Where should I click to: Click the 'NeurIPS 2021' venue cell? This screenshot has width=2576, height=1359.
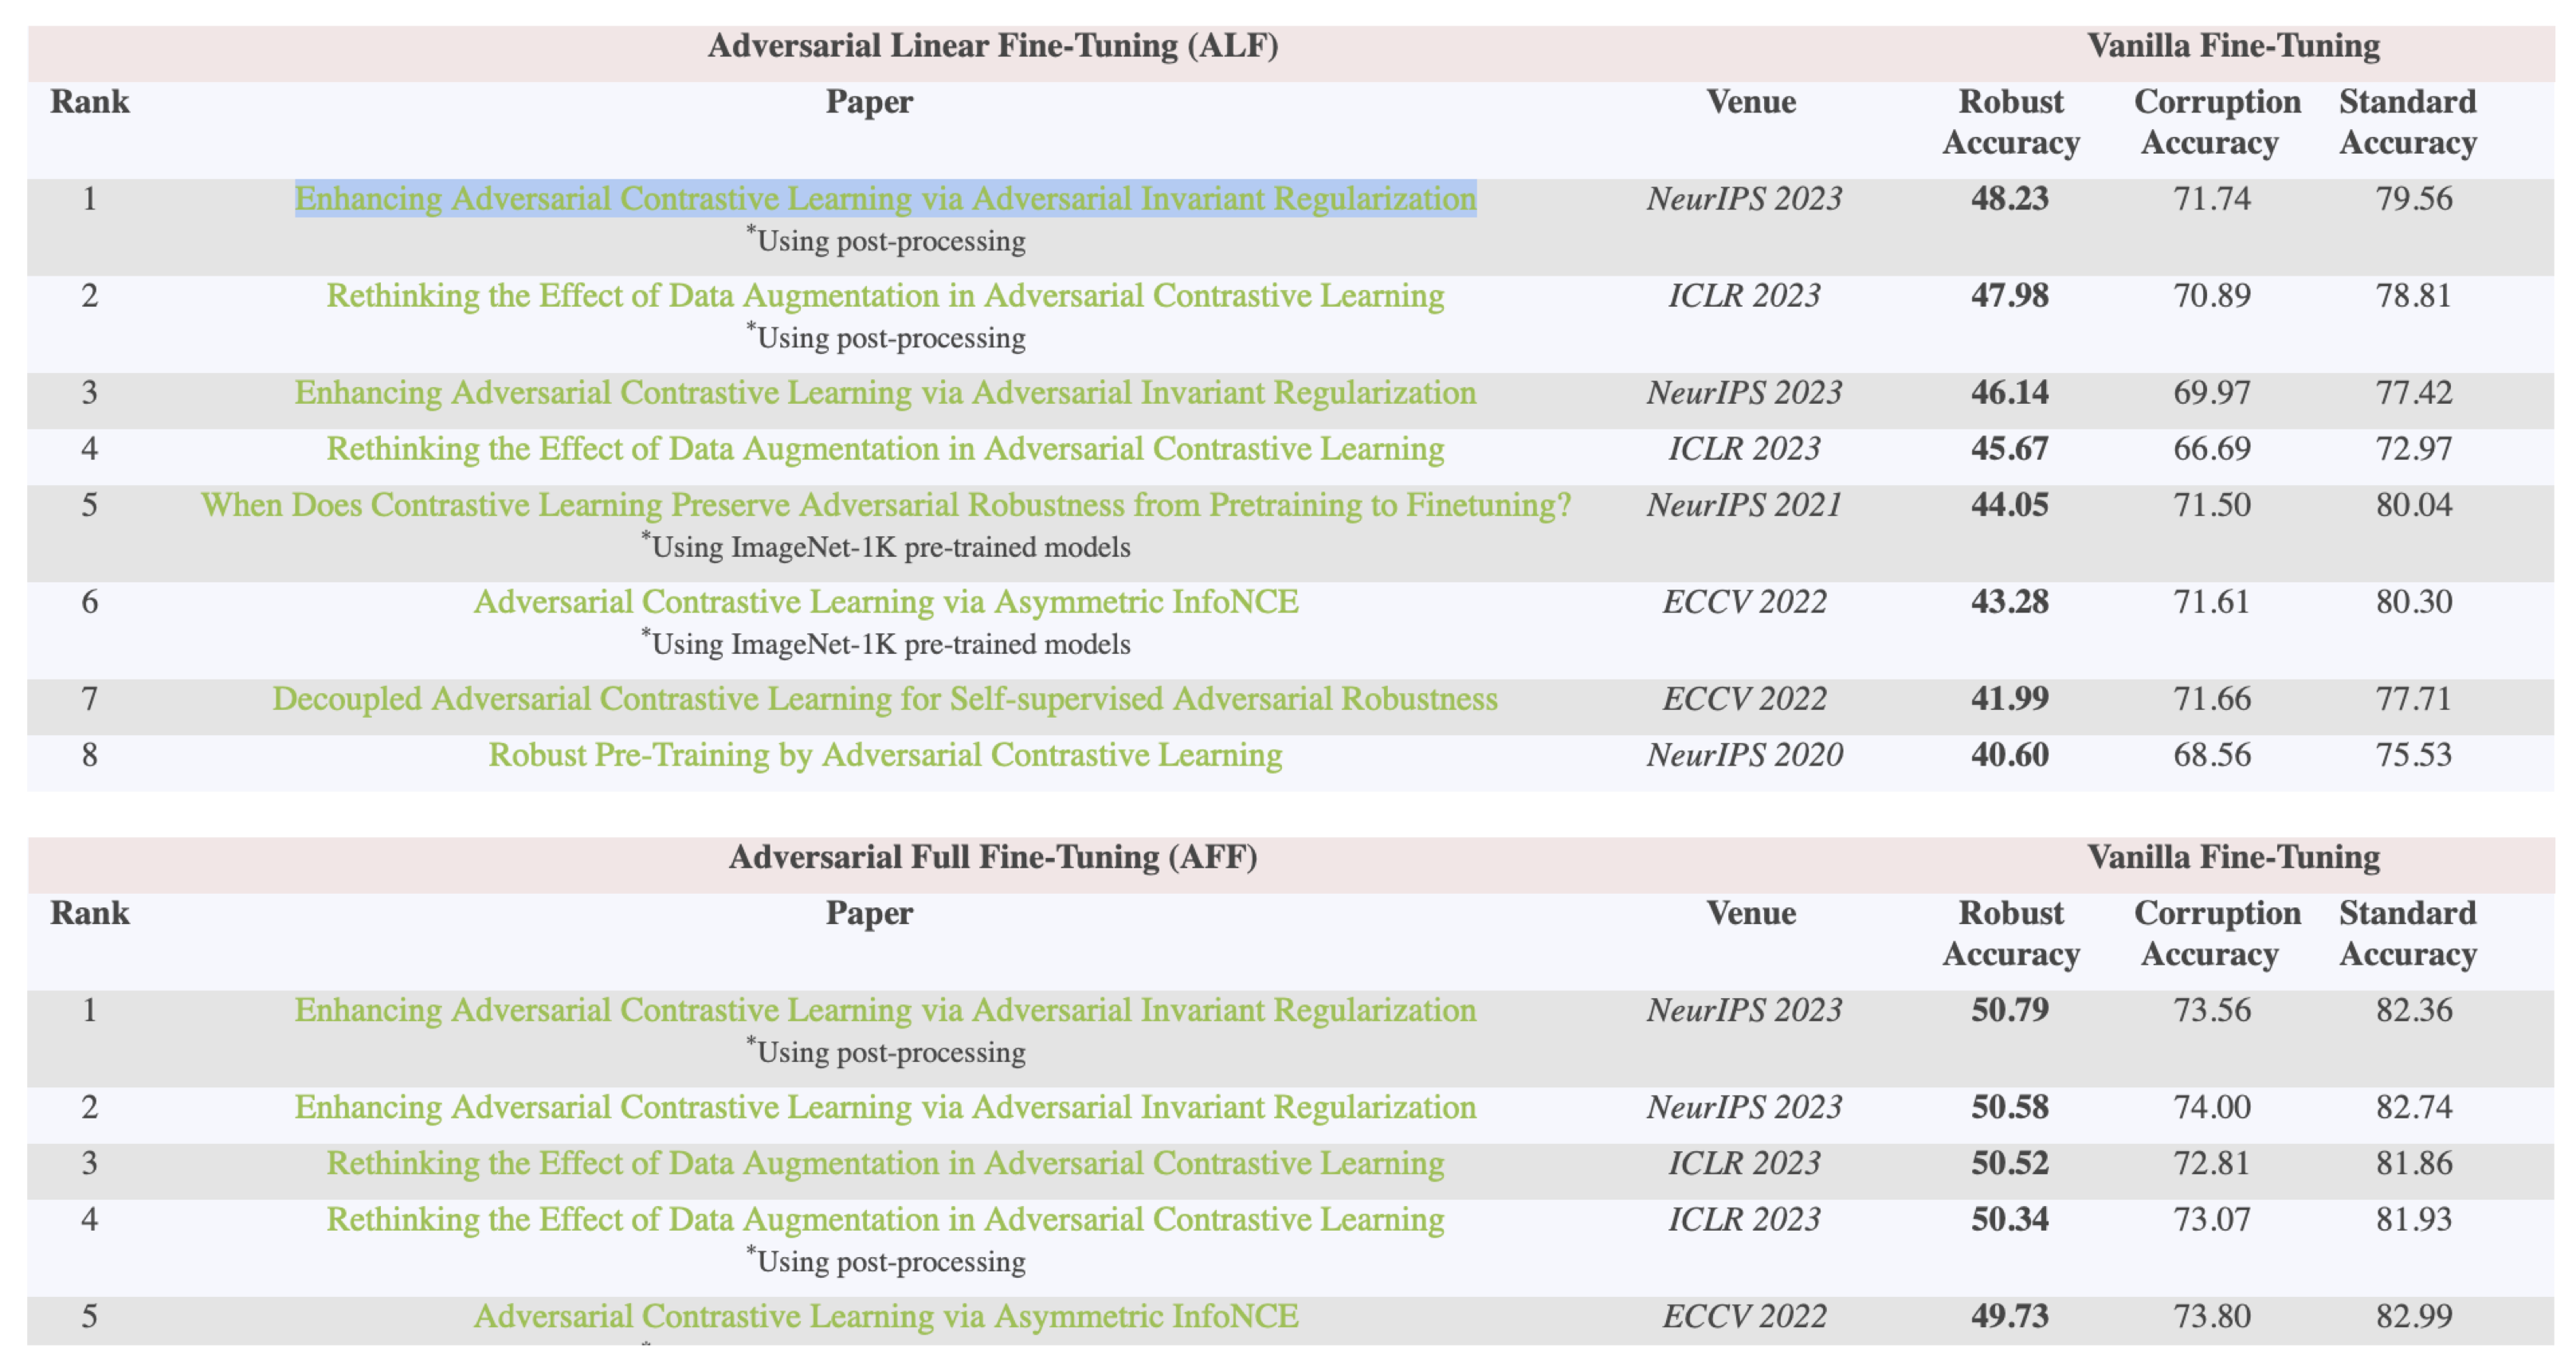coord(1744,505)
